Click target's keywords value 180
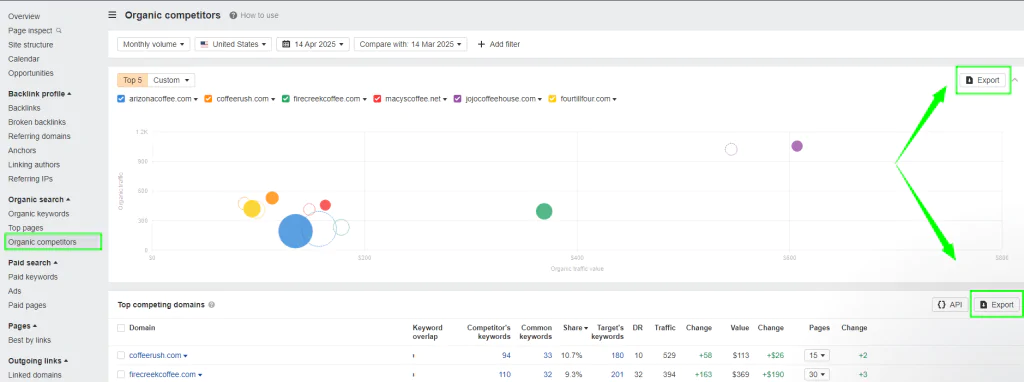The height and width of the screenshot is (382, 1024). 617,355
